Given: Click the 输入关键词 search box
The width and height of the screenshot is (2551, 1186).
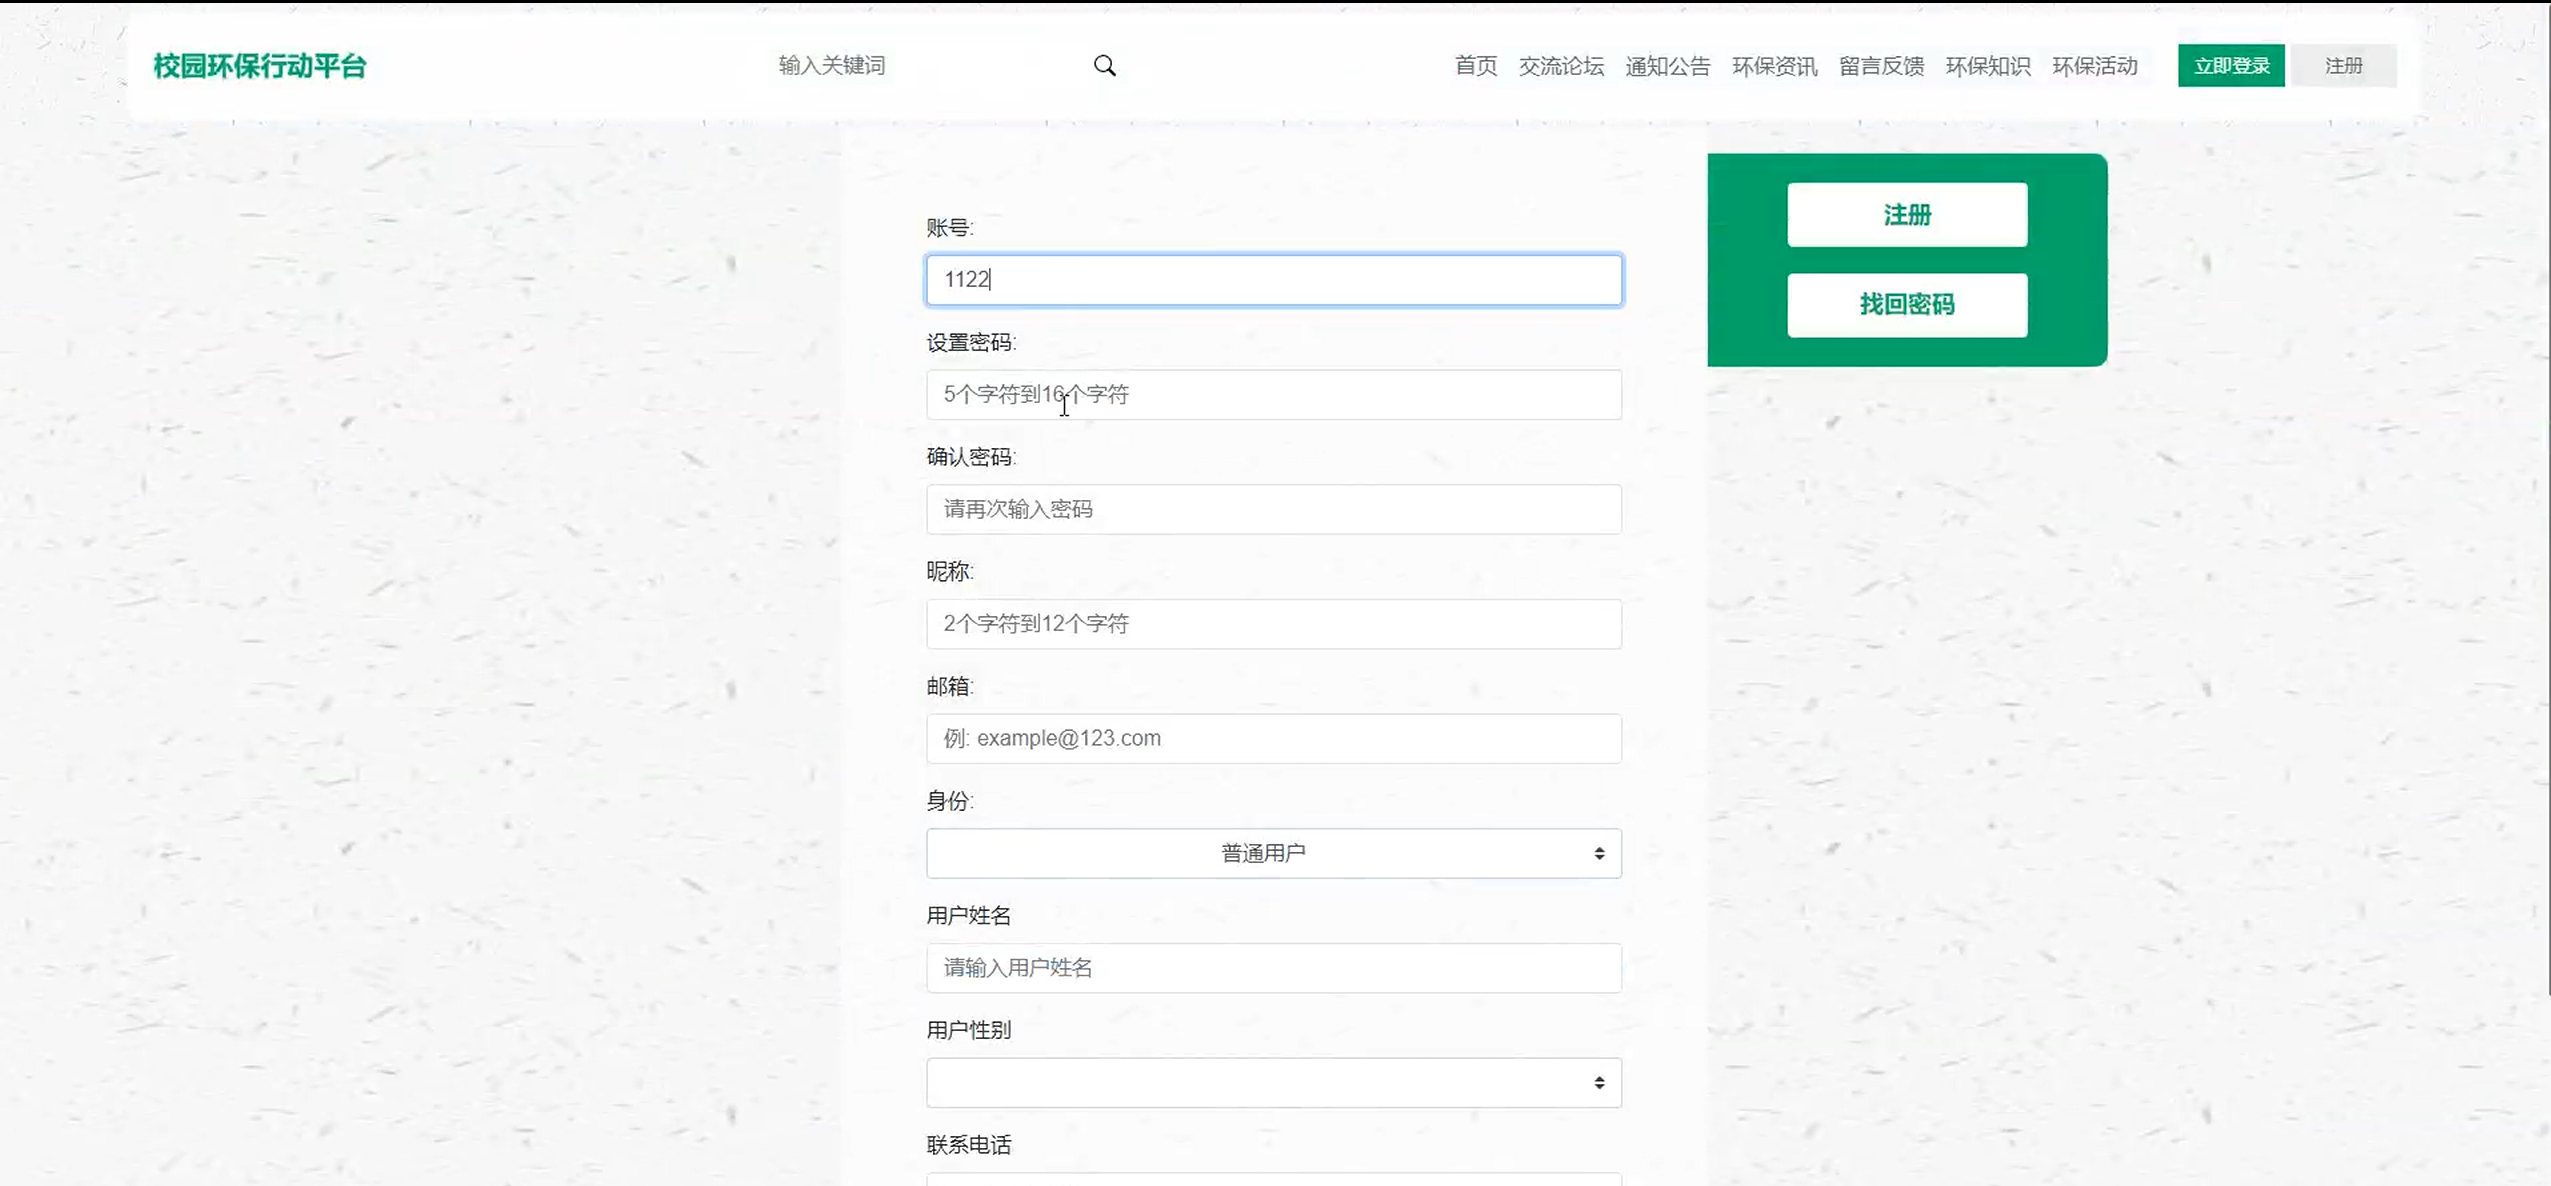Looking at the screenshot, I should coord(920,66).
